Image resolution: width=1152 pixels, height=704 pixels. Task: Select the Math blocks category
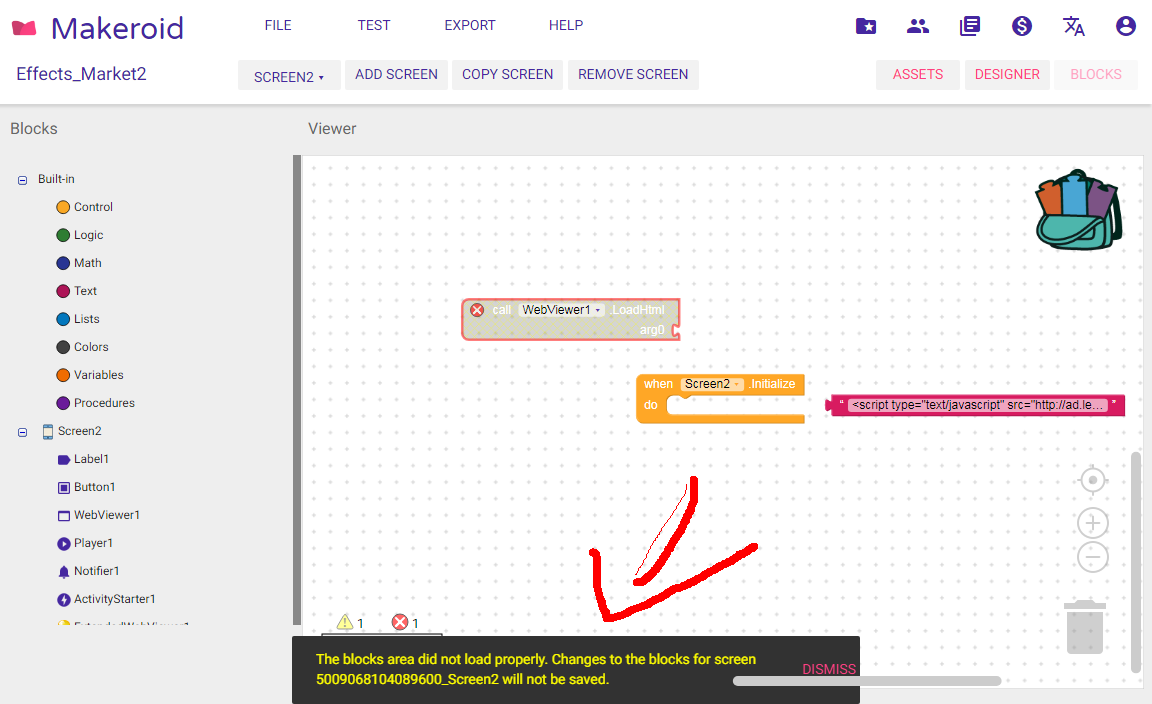pos(79,263)
